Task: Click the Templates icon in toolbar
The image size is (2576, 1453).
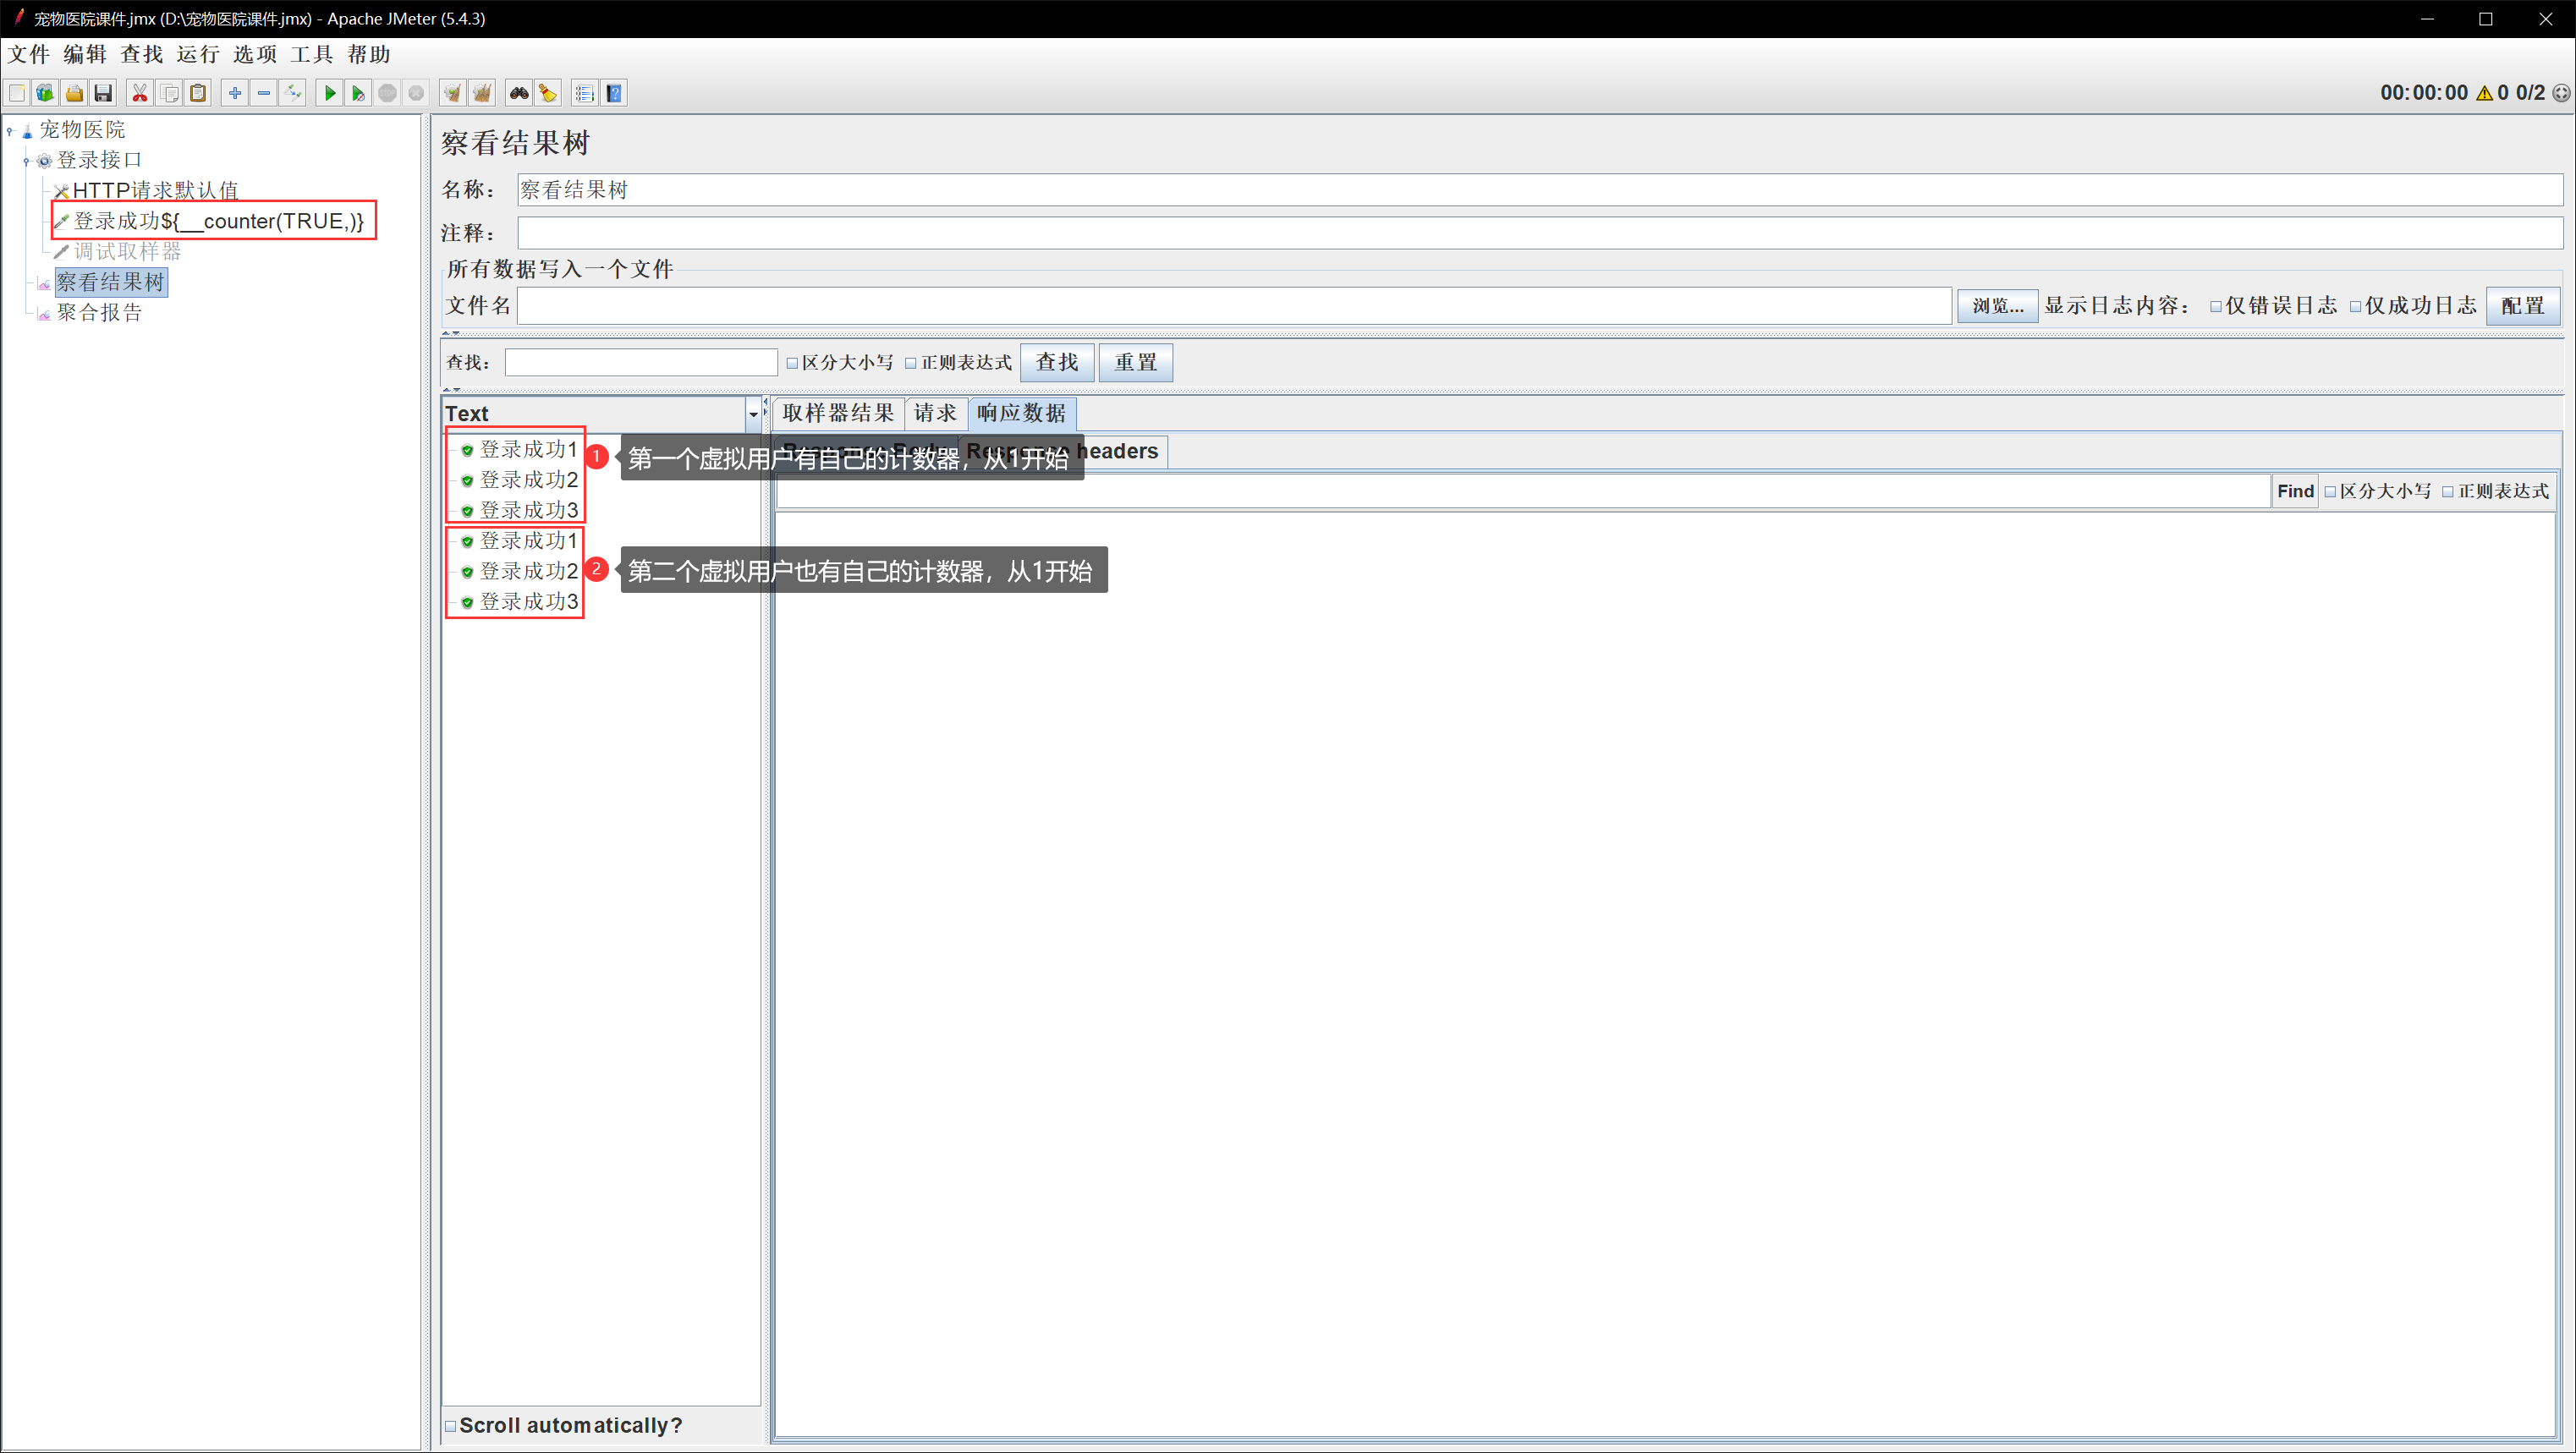Action: tap(45, 93)
